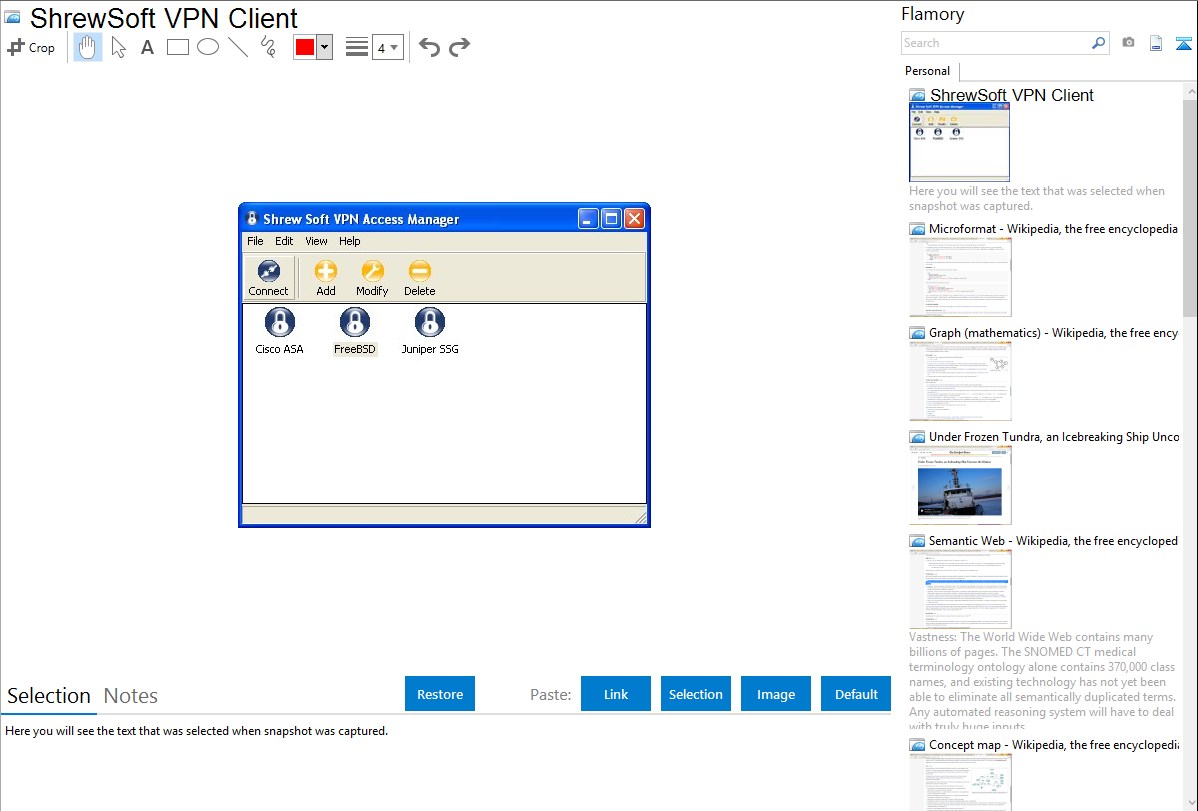The image size is (1198, 811).
Task: Click the Add connection icon
Action: coord(325,278)
